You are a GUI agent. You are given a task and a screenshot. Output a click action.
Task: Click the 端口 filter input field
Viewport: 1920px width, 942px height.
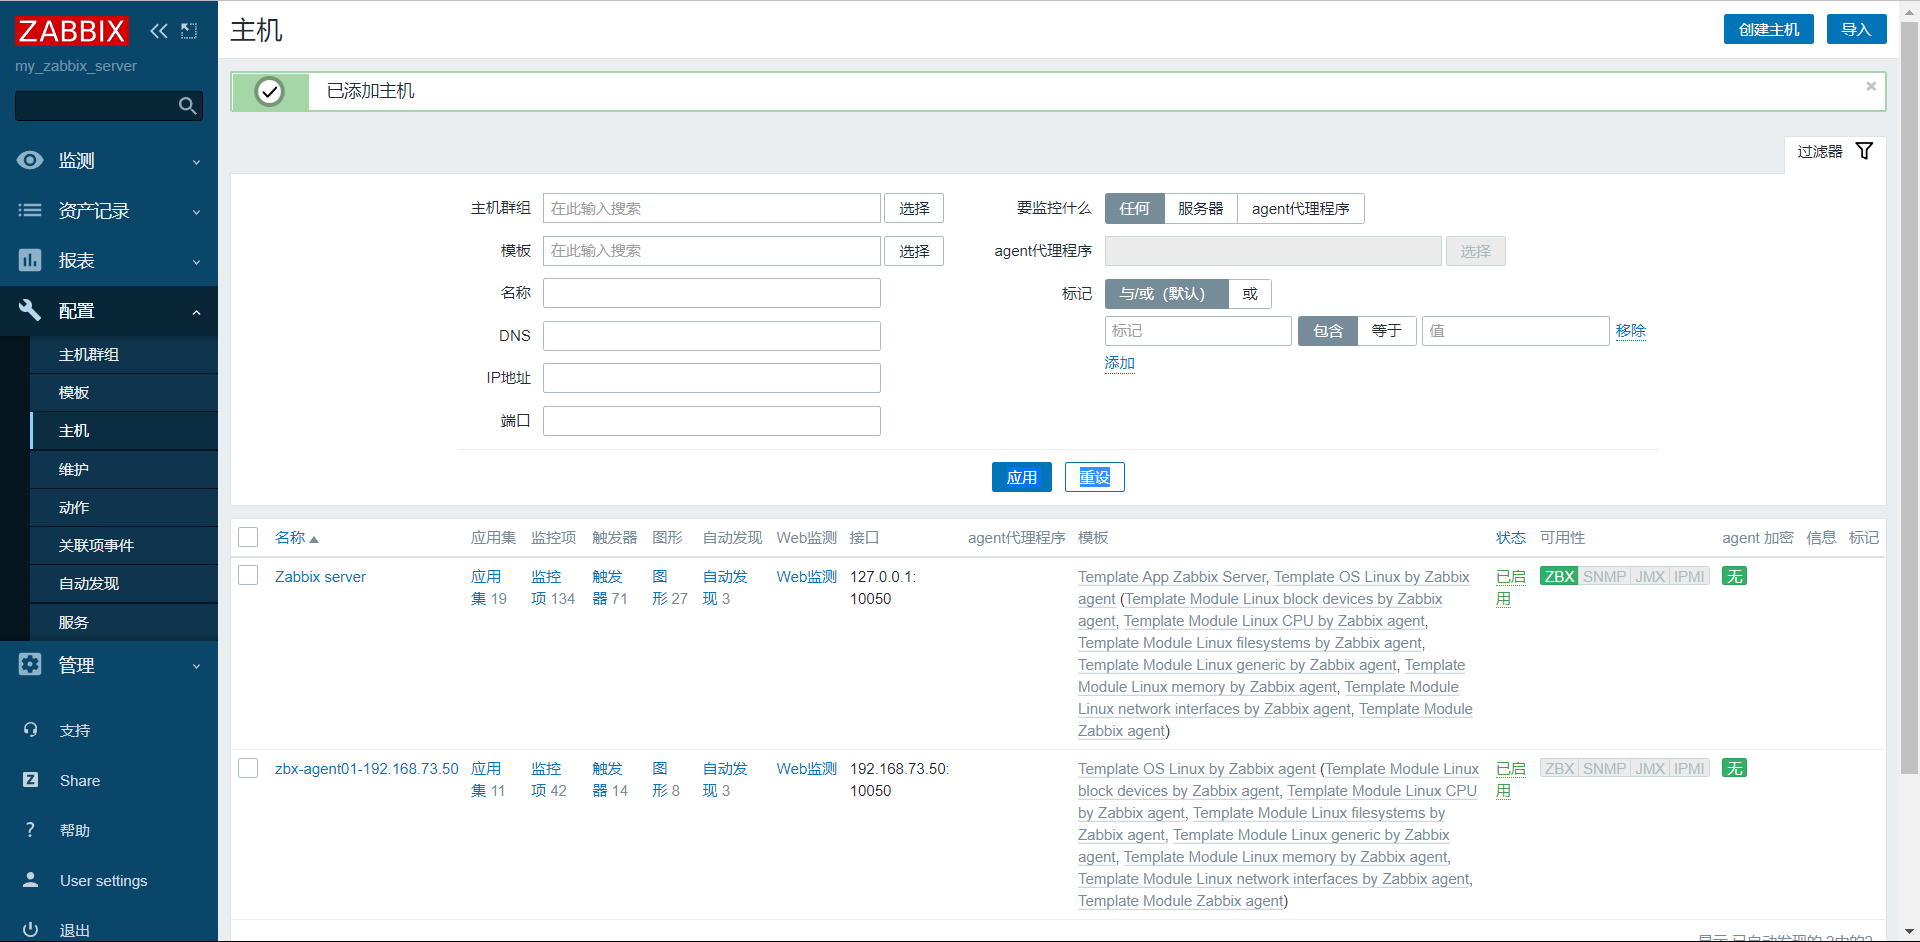point(712,421)
